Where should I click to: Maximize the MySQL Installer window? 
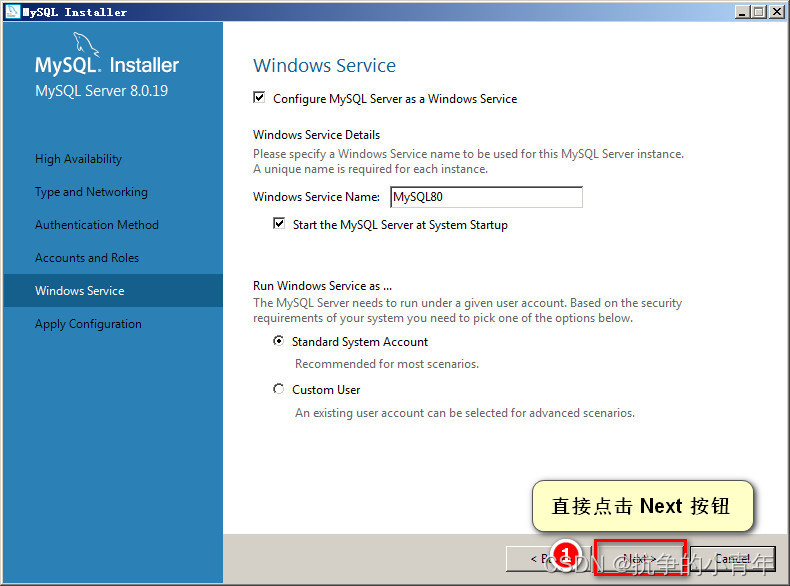[759, 12]
